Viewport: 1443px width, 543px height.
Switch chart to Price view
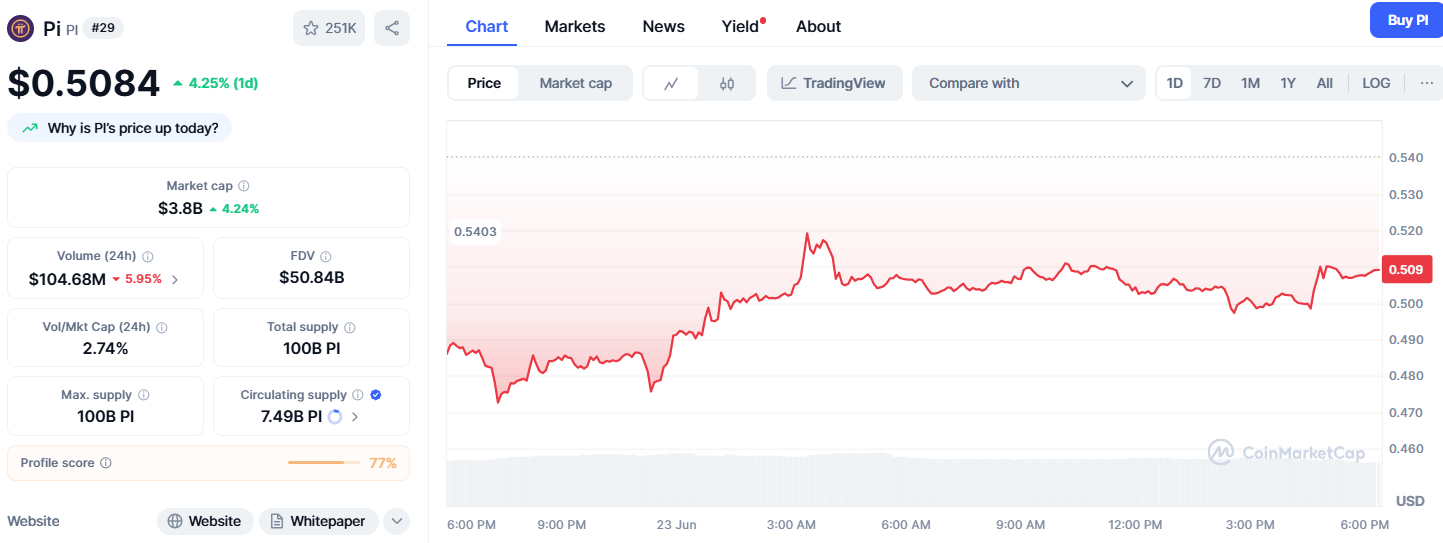tap(484, 83)
